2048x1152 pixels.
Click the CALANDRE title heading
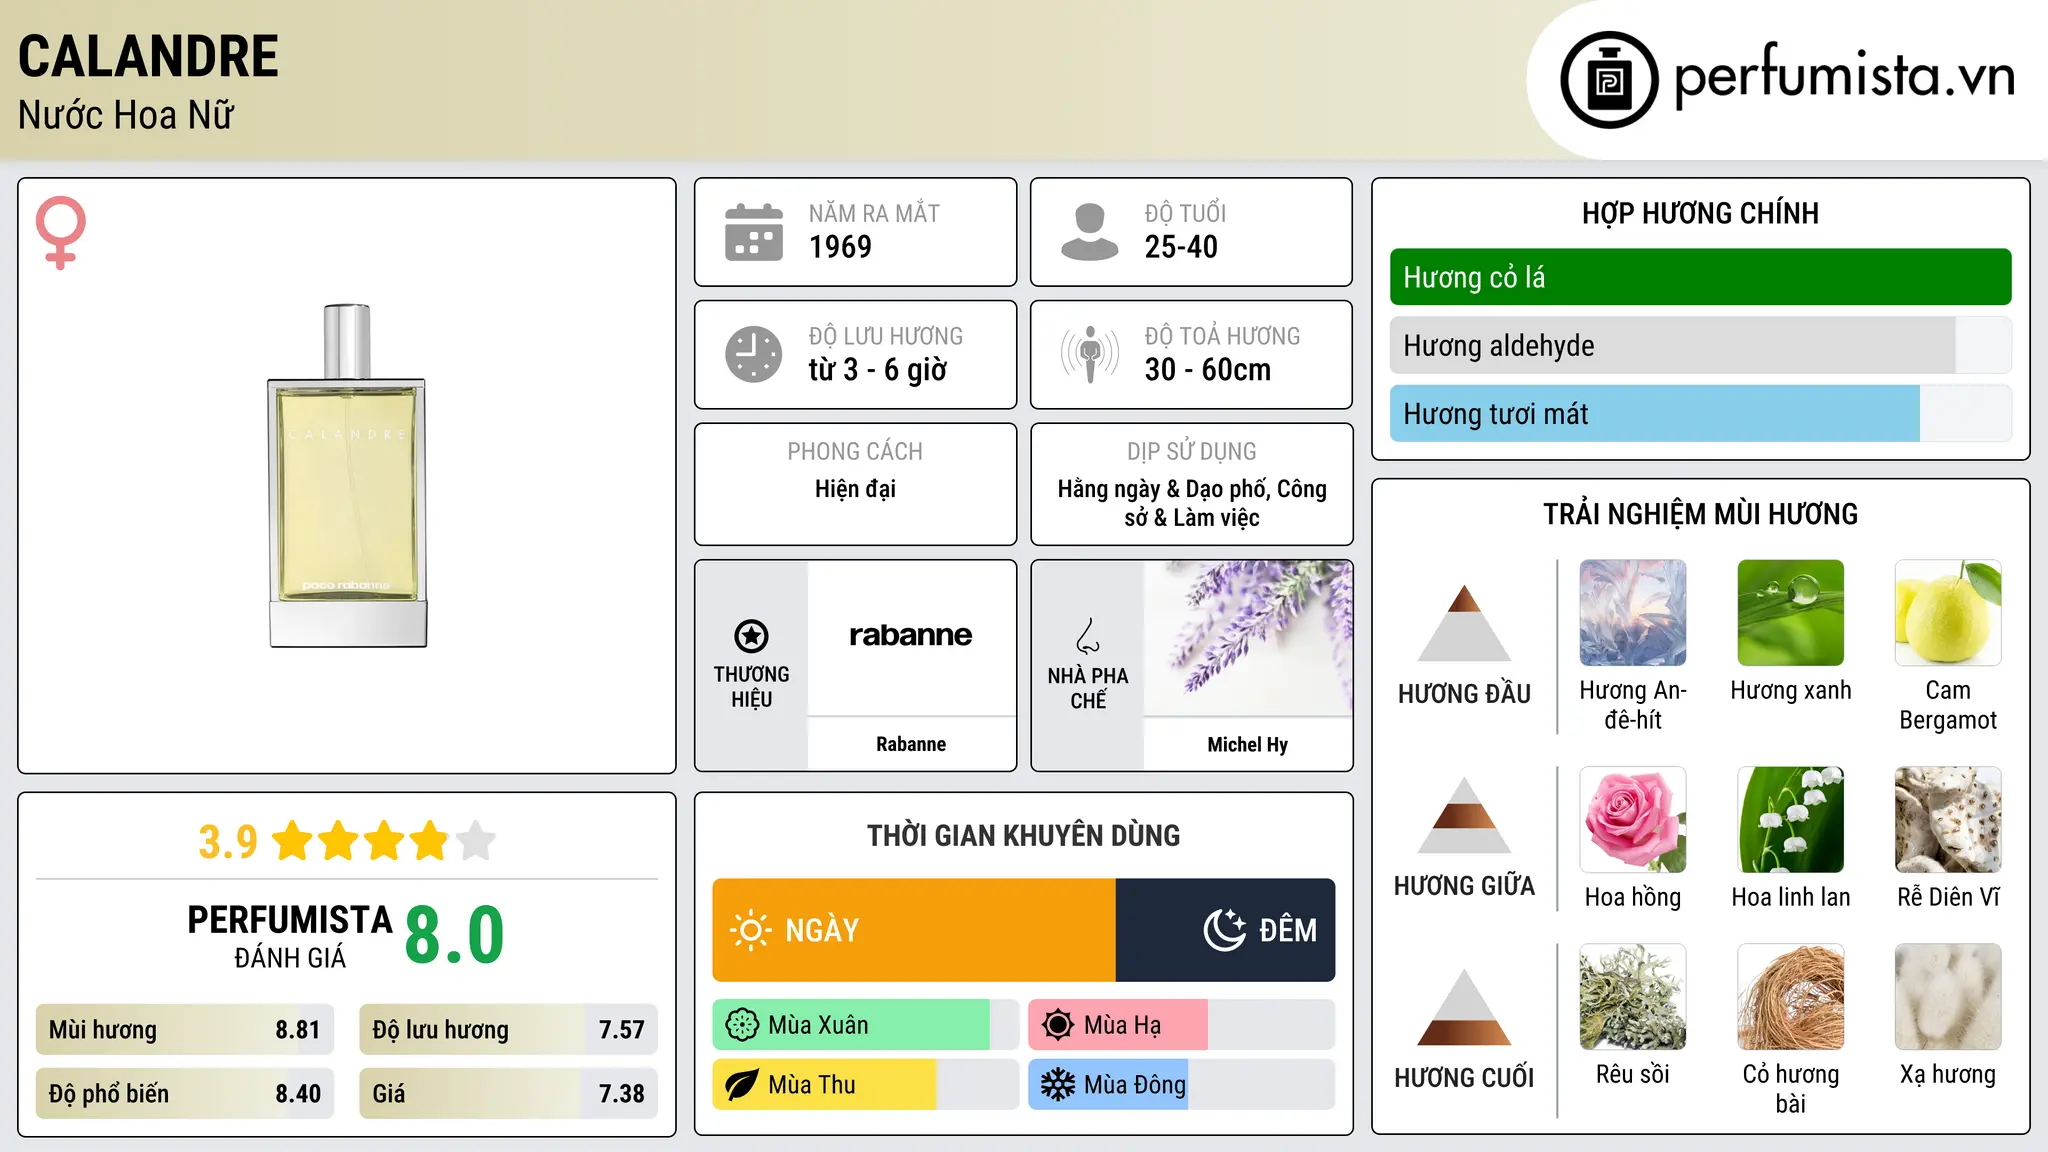[148, 56]
